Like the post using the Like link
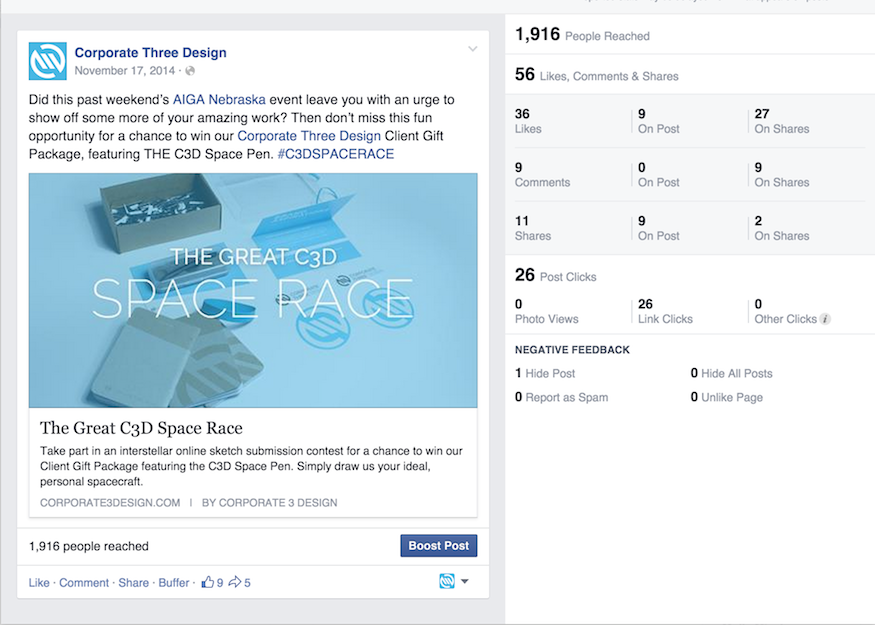 pos(39,583)
